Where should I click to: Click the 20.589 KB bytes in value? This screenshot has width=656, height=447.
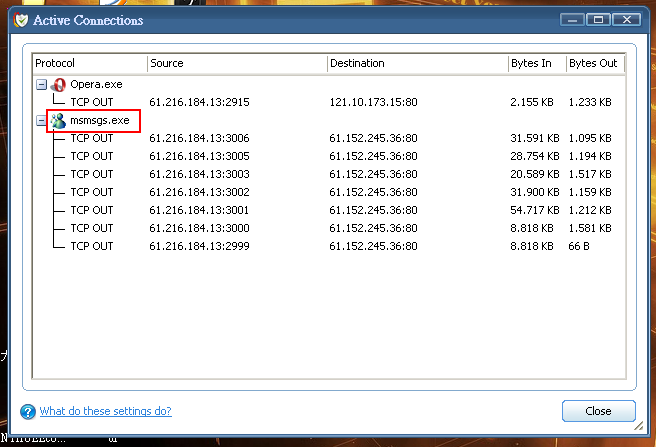point(535,174)
